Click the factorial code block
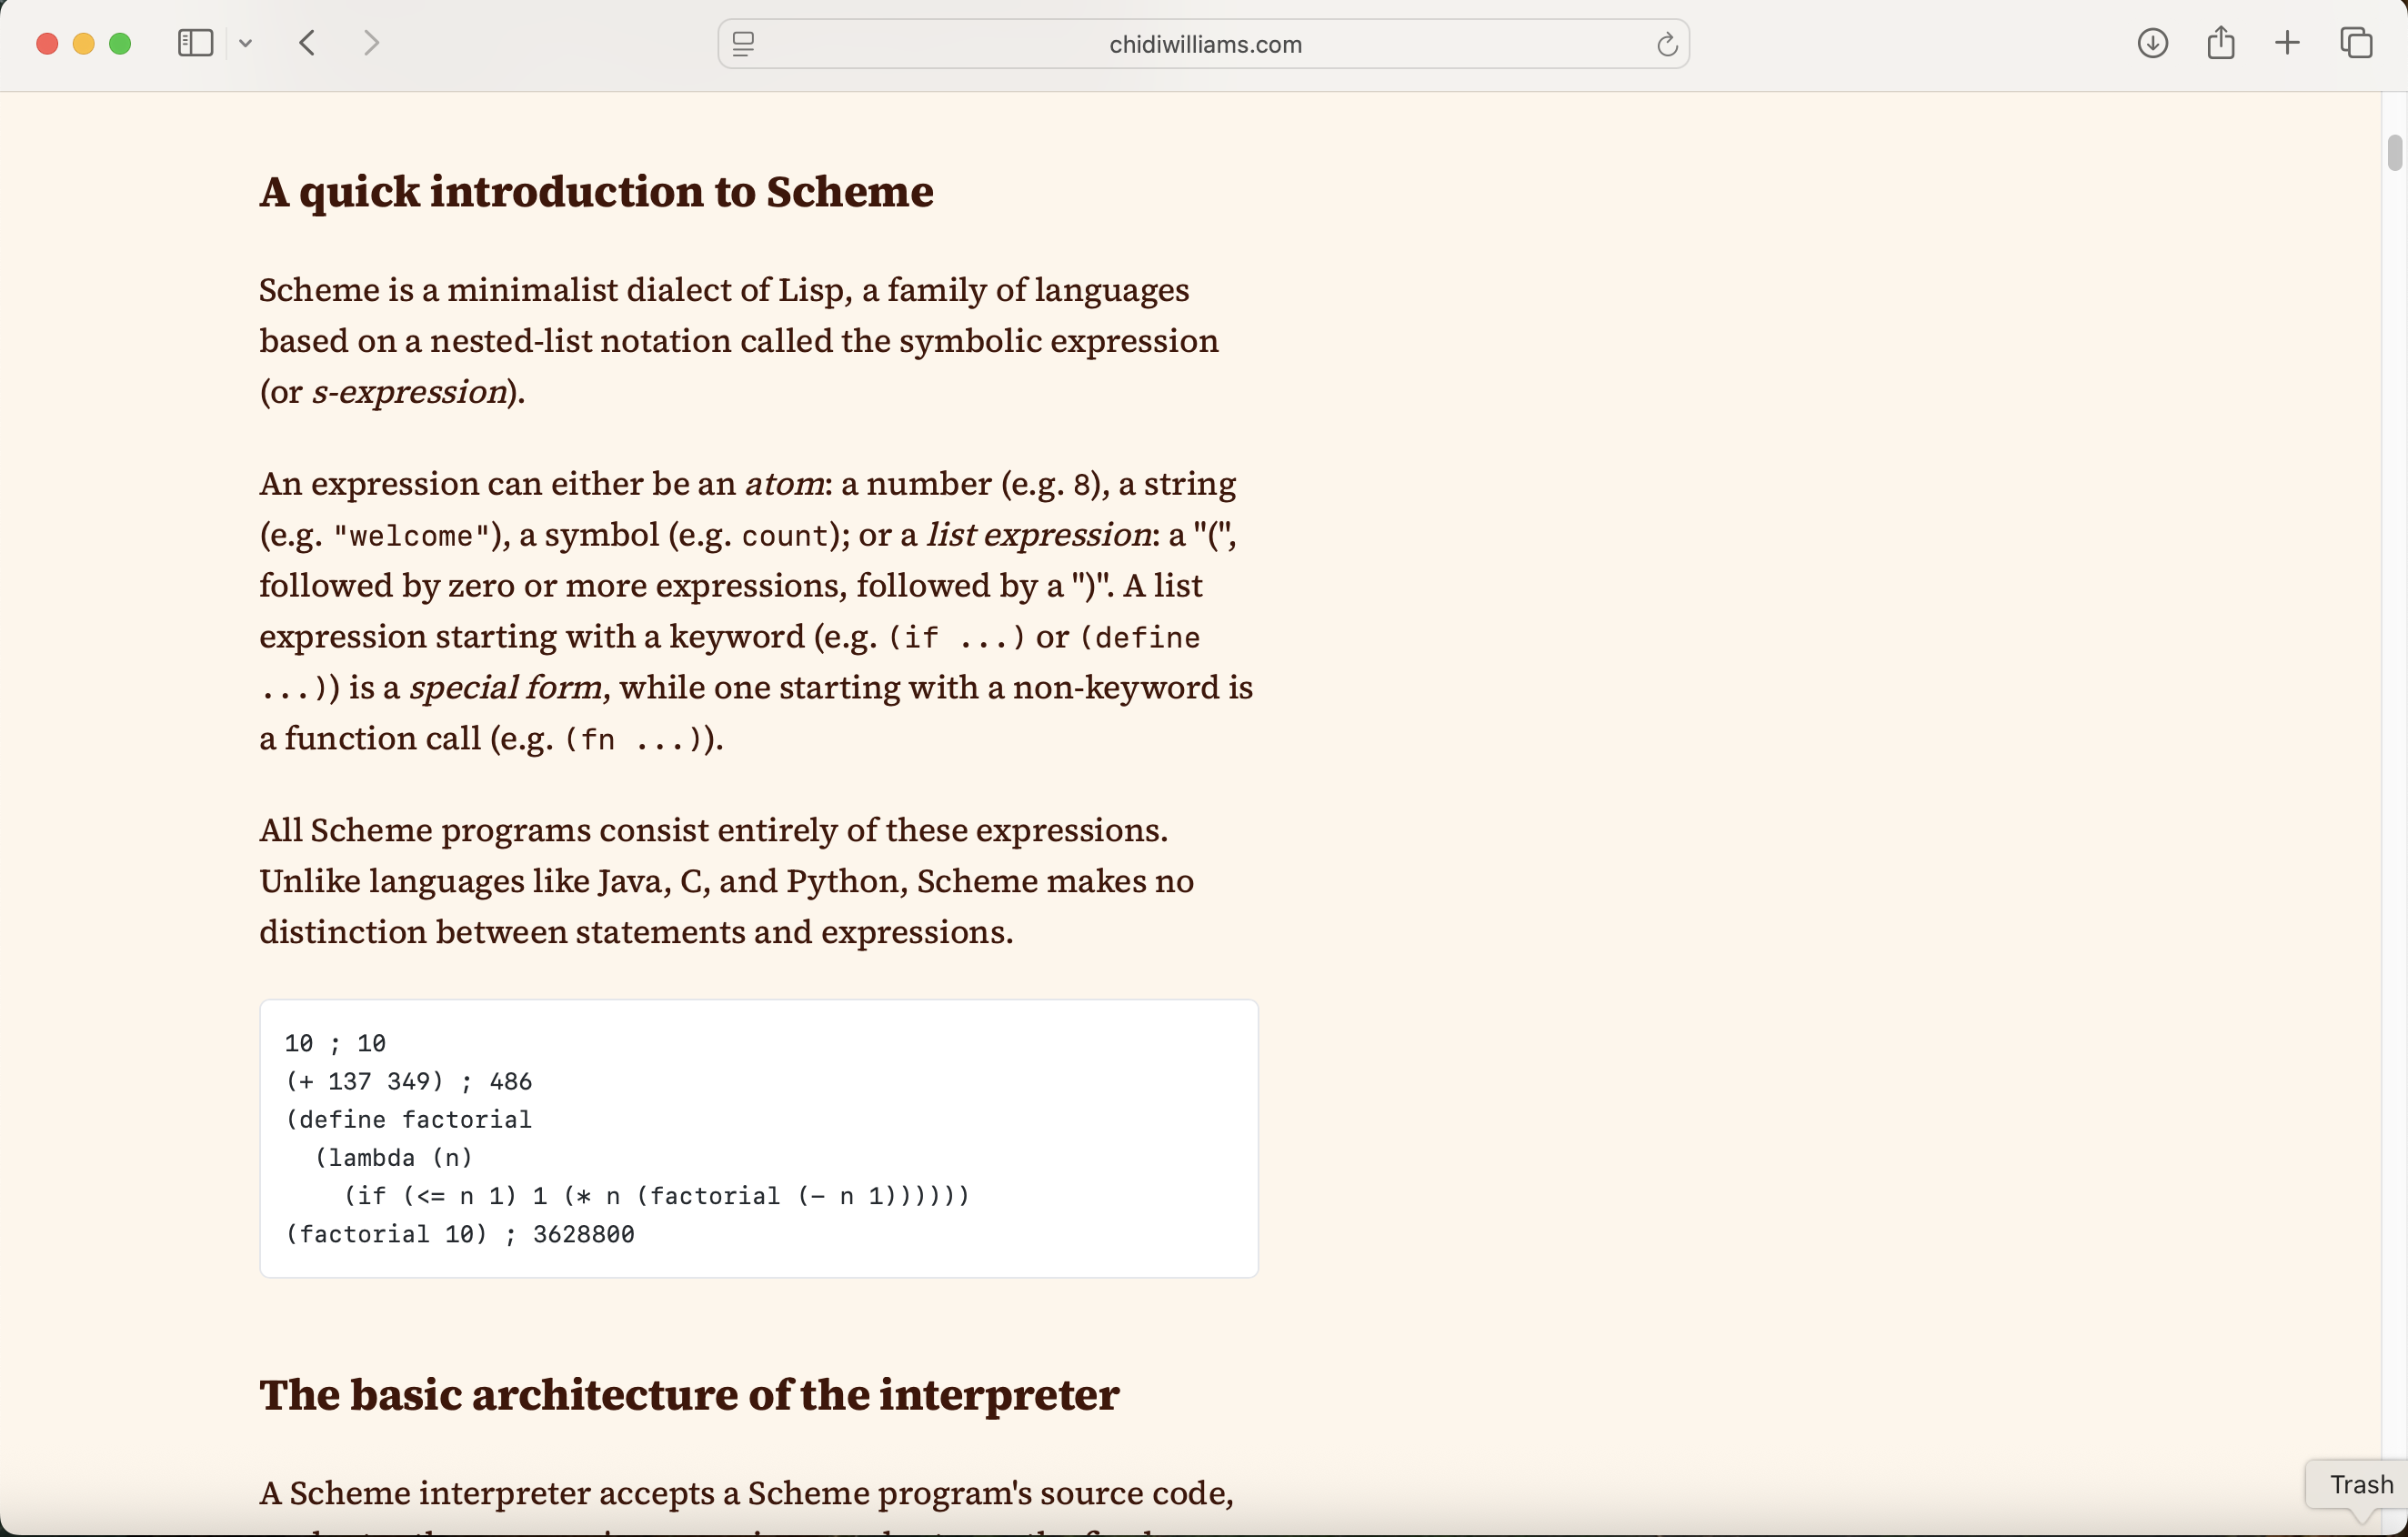This screenshot has width=2408, height=1537. (x=758, y=1138)
